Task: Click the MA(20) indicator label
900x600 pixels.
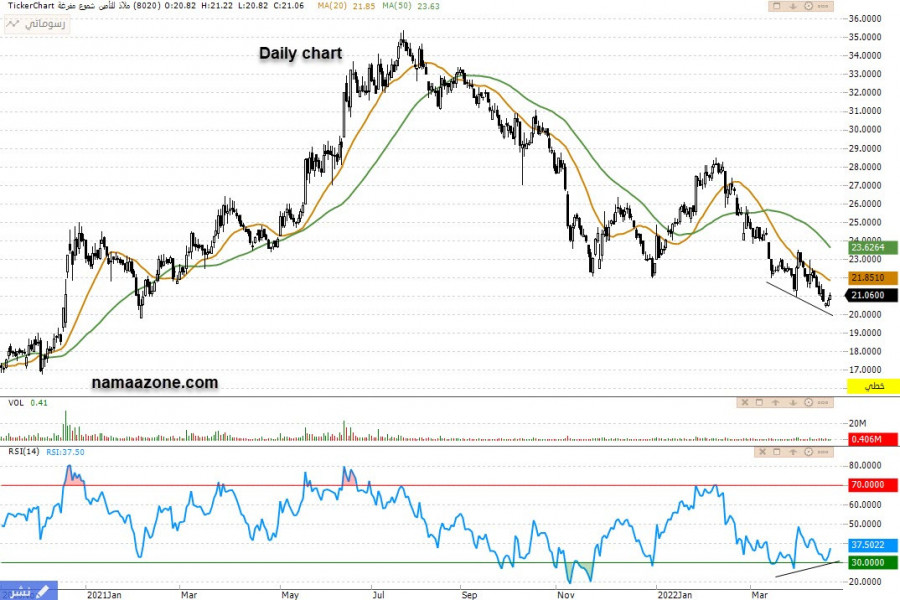Action: [x=345, y=6]
